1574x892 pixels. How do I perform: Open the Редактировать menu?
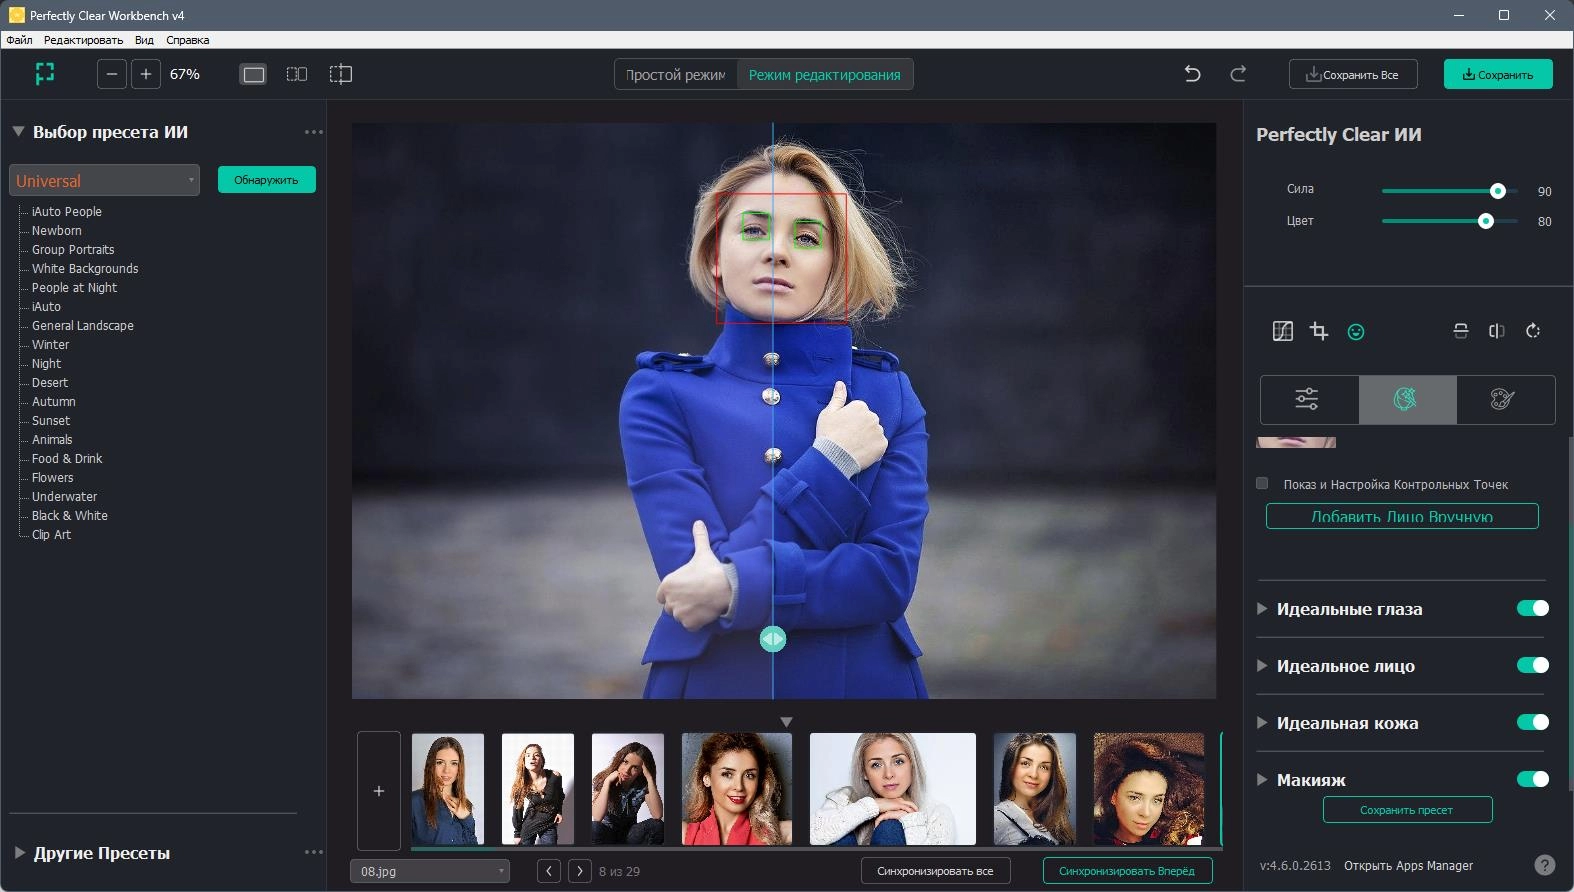tap(83, 40)
